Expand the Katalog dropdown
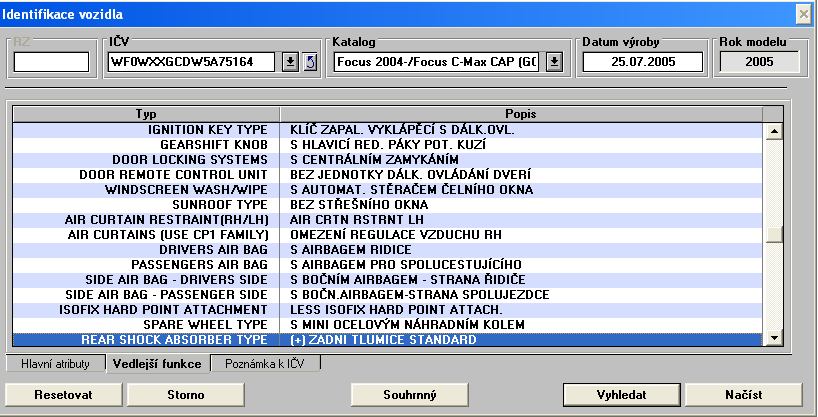This screenshot has width=818, height=417. pyautogui.click(x=554, y=62)
